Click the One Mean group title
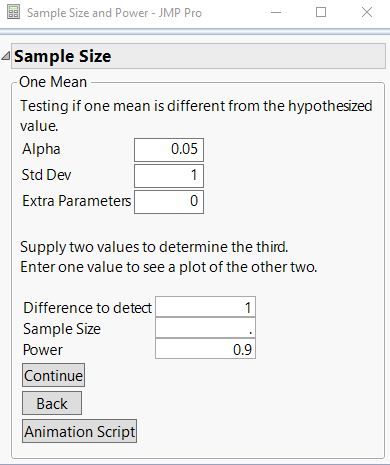The height and width of the screenshot is (465, 390). point(53,82)
